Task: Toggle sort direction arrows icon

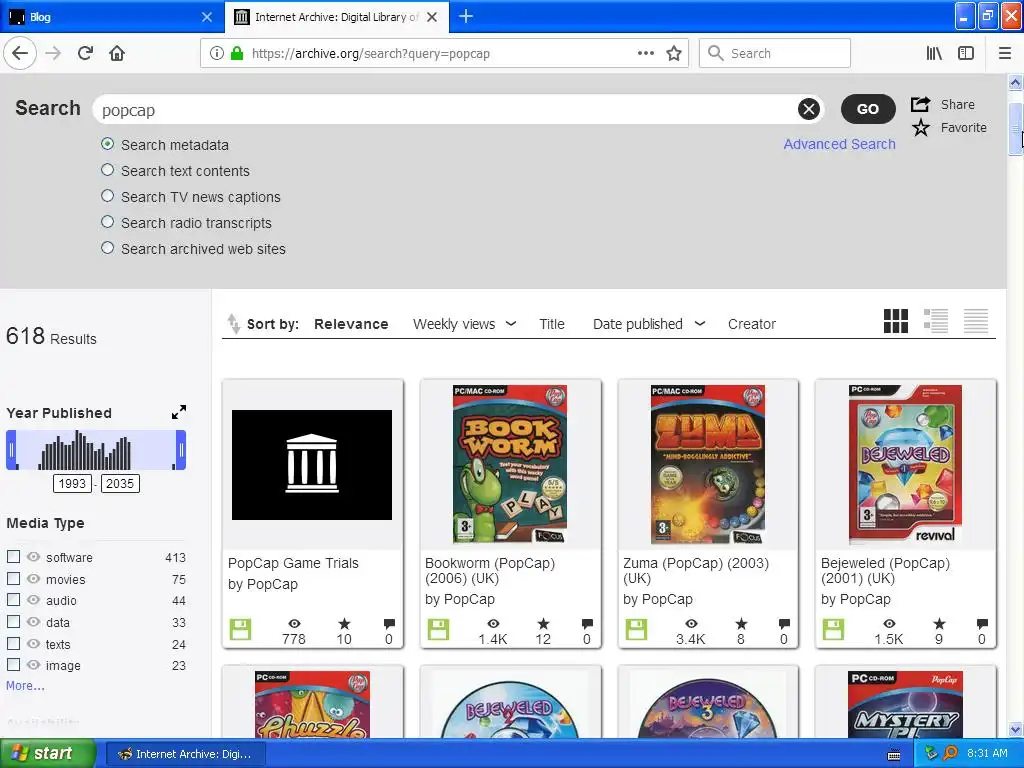Action: [x=233, y=324]
